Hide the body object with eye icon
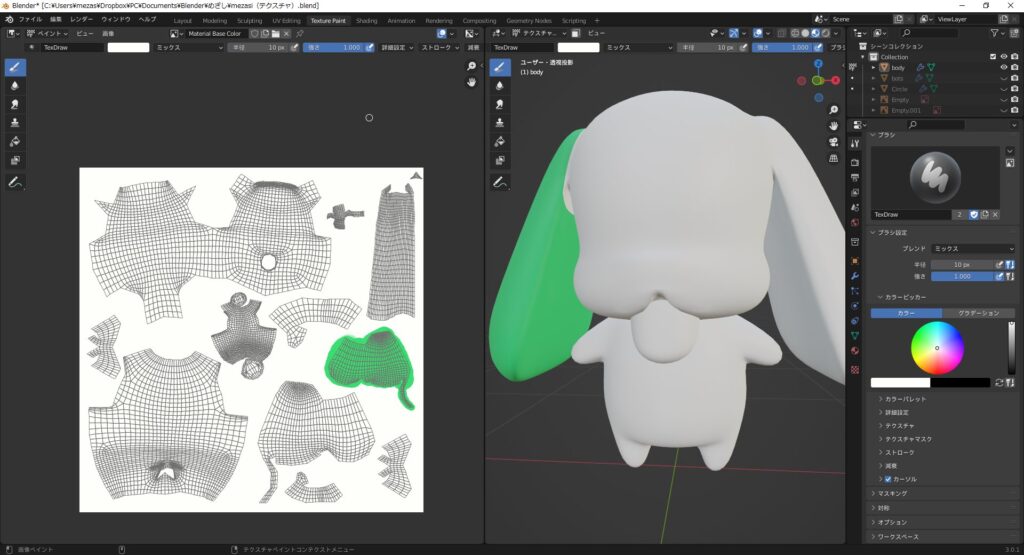Viewport: 1024px width, 555px height. pos(1003,67)
